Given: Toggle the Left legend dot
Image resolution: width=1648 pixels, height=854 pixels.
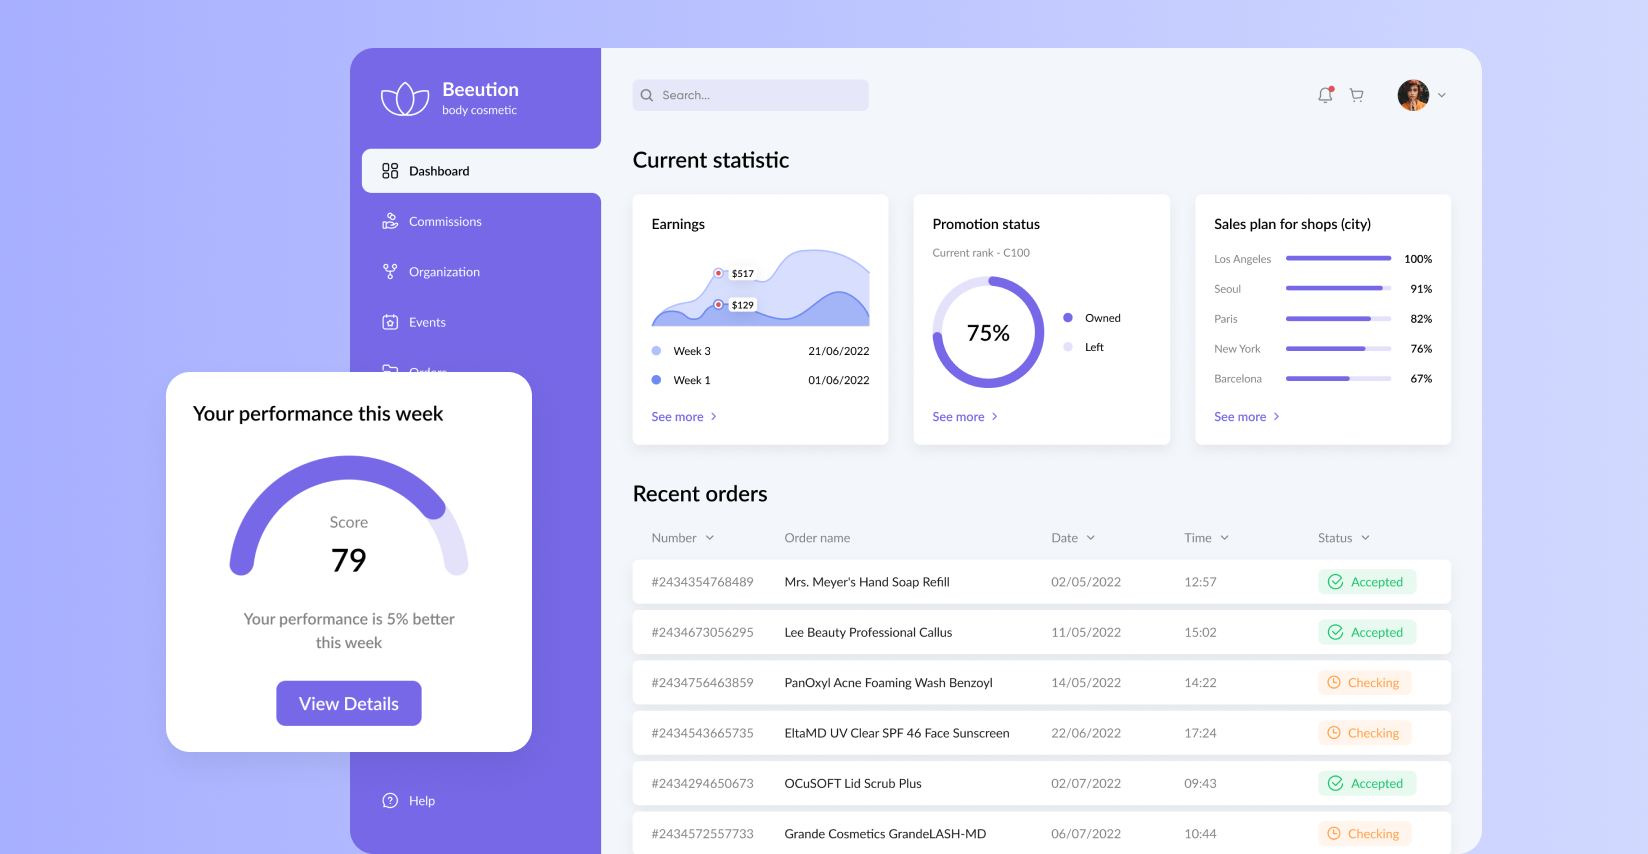Looking at the screenshot, I should pos(1068,347).
